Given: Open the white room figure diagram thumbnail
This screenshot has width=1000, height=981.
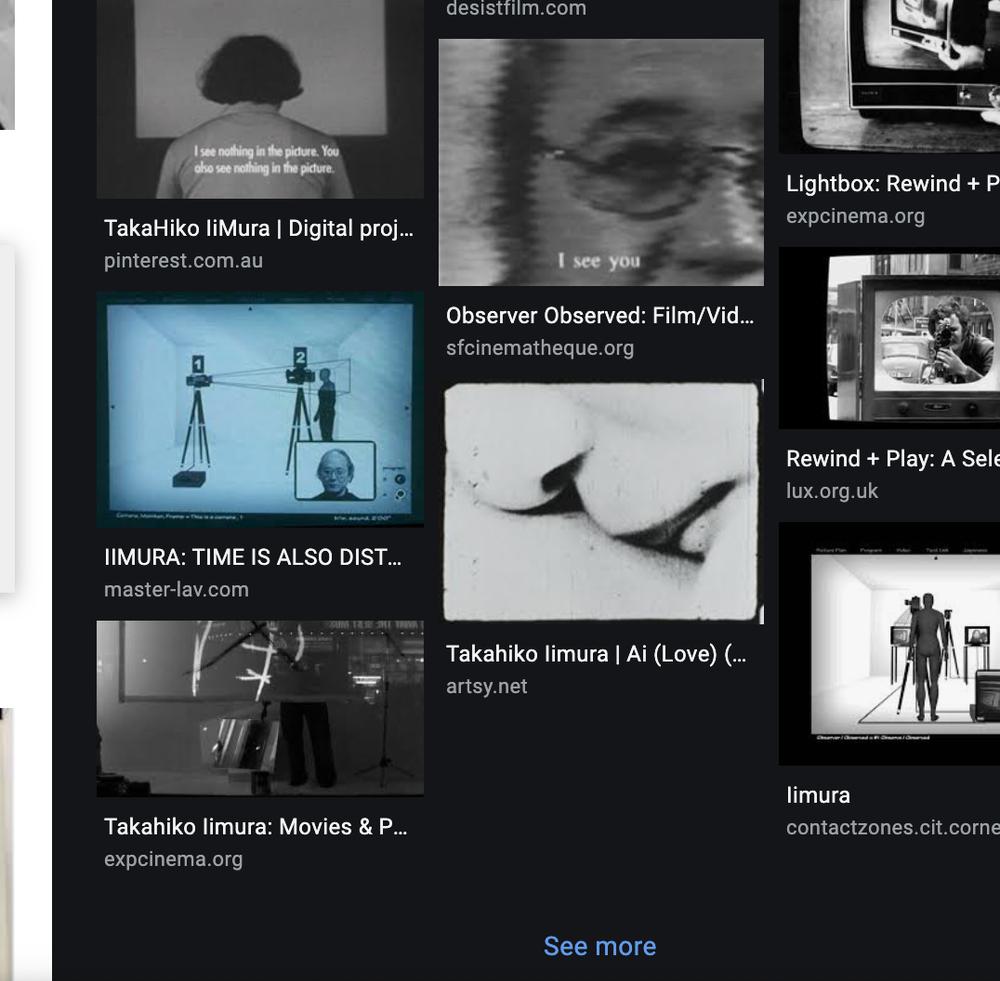Looking at the screenshot, I should (x=890, y=644).
